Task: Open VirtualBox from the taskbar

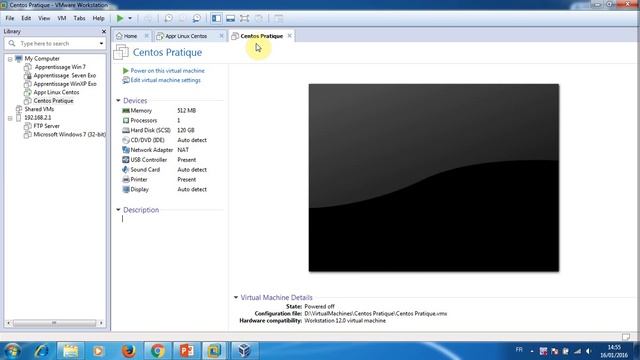Action: [244, 351]
